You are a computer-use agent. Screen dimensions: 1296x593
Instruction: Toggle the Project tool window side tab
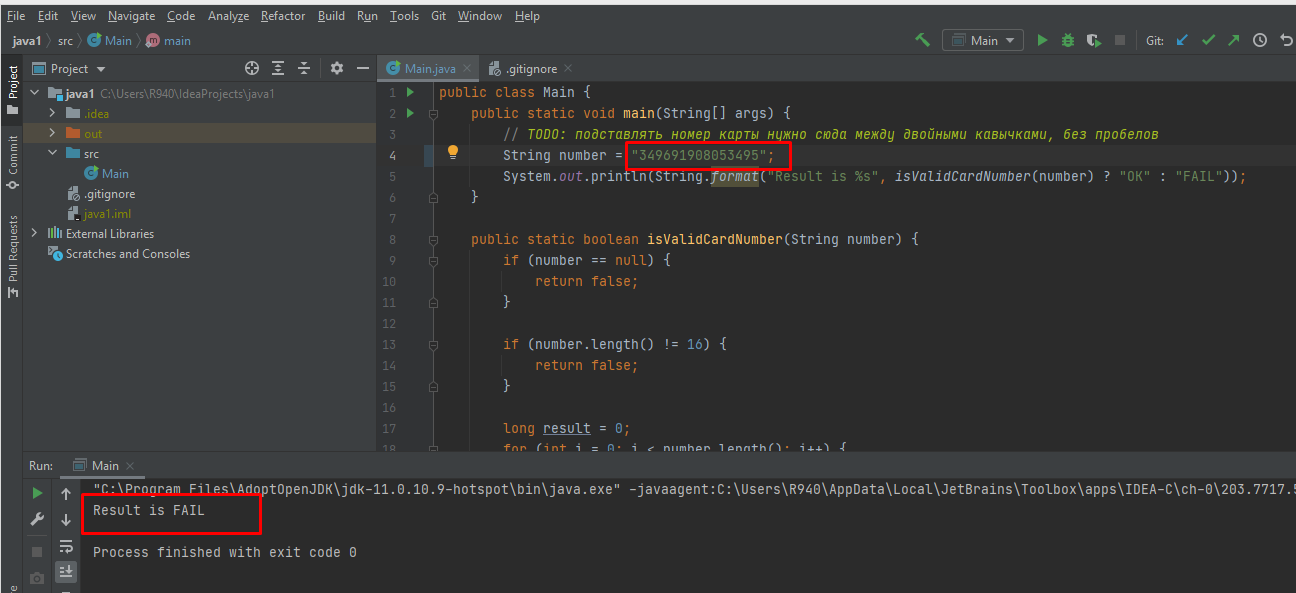[12, 89]
